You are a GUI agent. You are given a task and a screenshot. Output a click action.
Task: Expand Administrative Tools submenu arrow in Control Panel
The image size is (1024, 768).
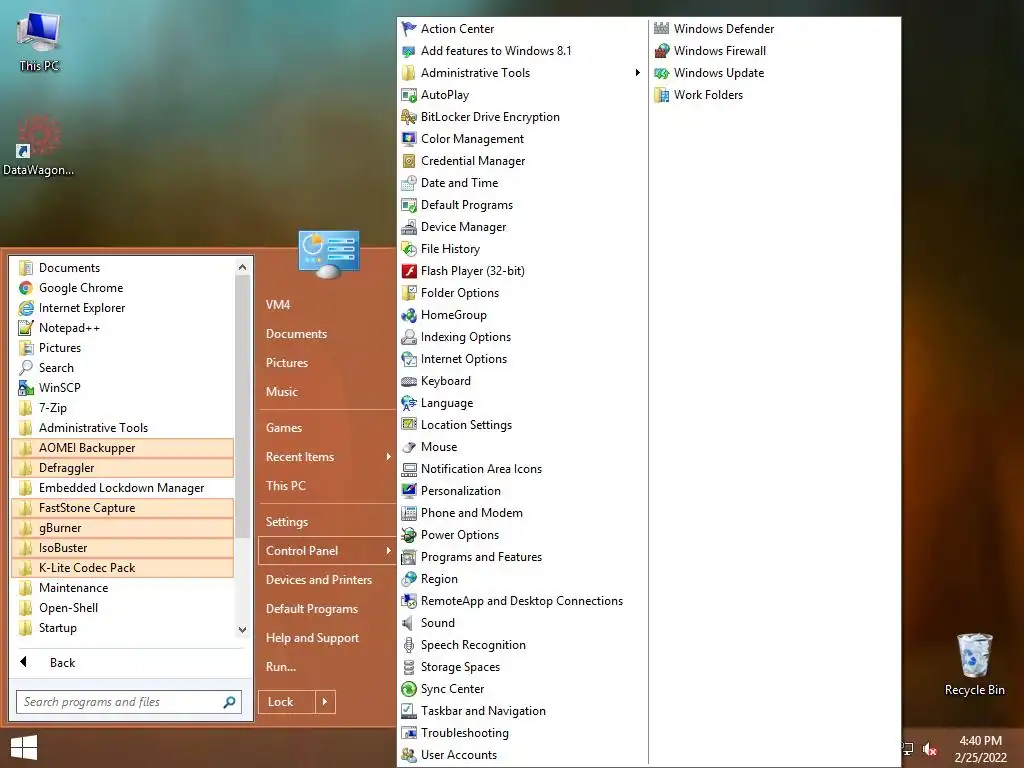pos(637,72)
